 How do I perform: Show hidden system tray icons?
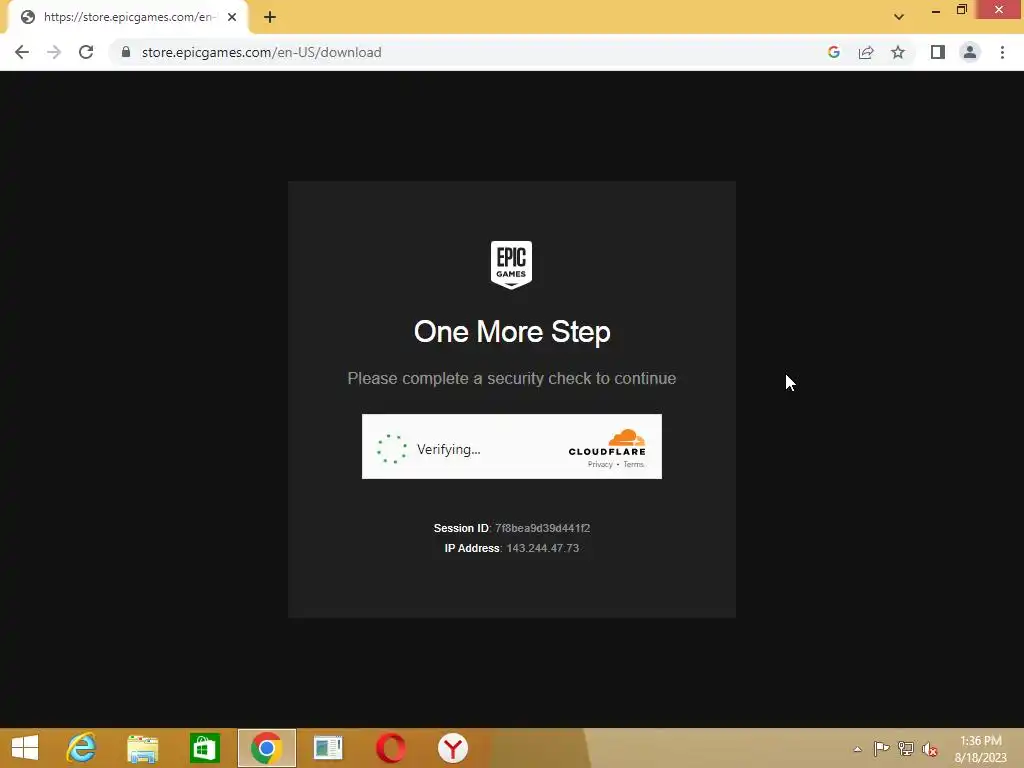857,749
